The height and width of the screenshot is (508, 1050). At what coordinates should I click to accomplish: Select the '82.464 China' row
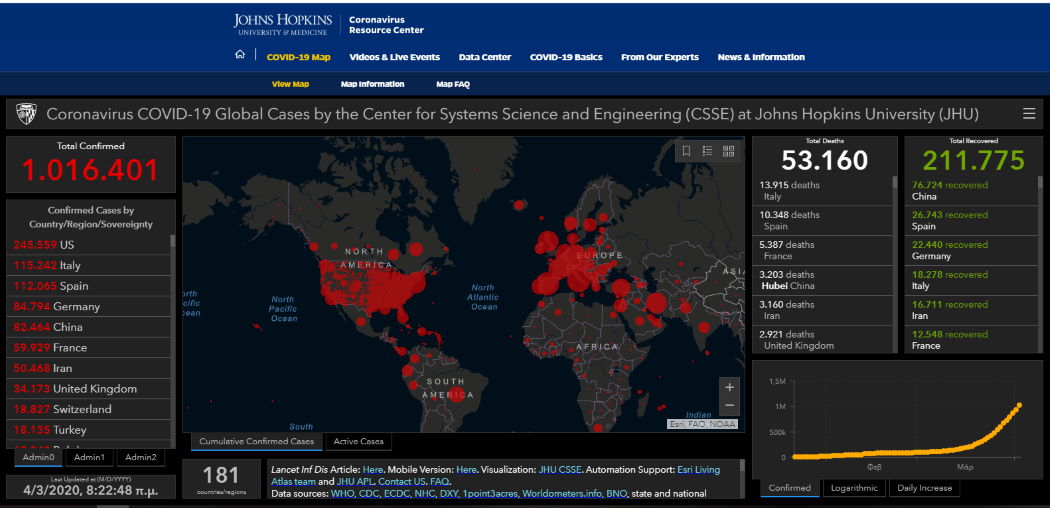(x=89, y=327)
